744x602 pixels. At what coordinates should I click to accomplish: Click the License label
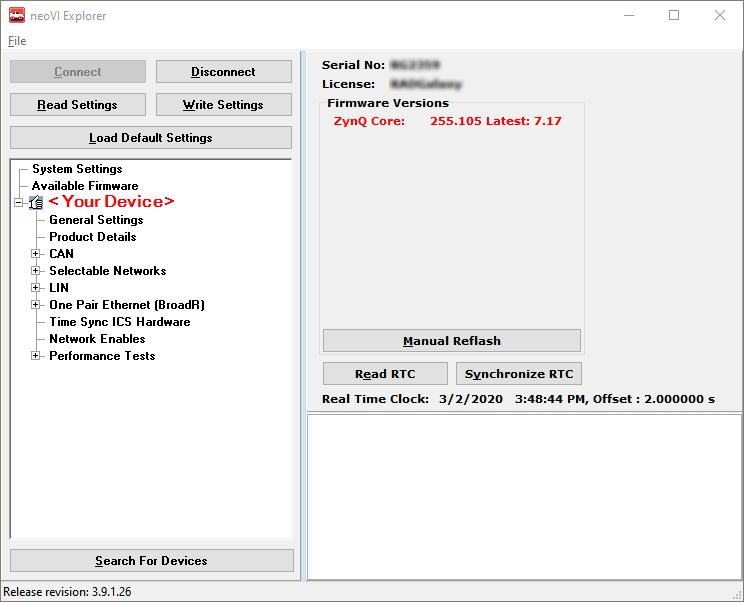coord(349,84)
